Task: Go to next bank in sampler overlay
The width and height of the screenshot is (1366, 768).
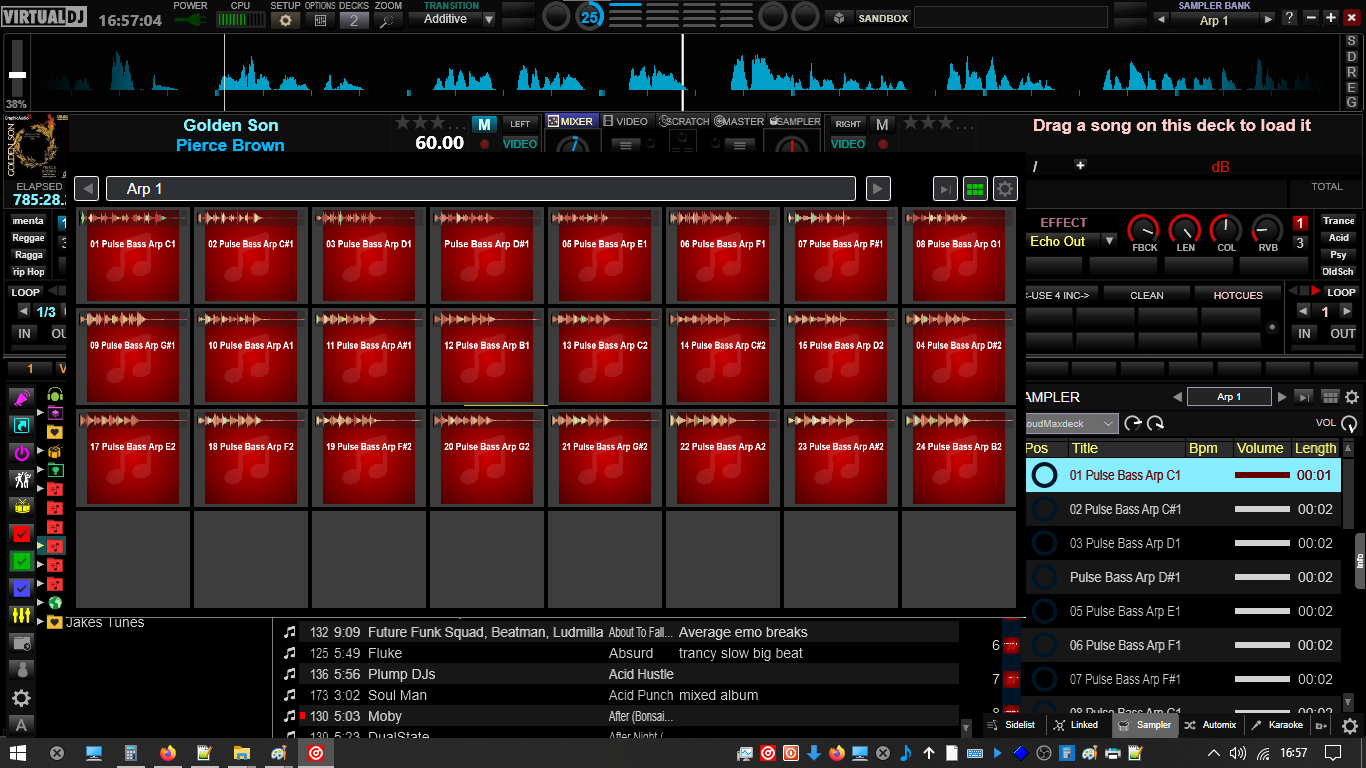Action: (878, 189)
